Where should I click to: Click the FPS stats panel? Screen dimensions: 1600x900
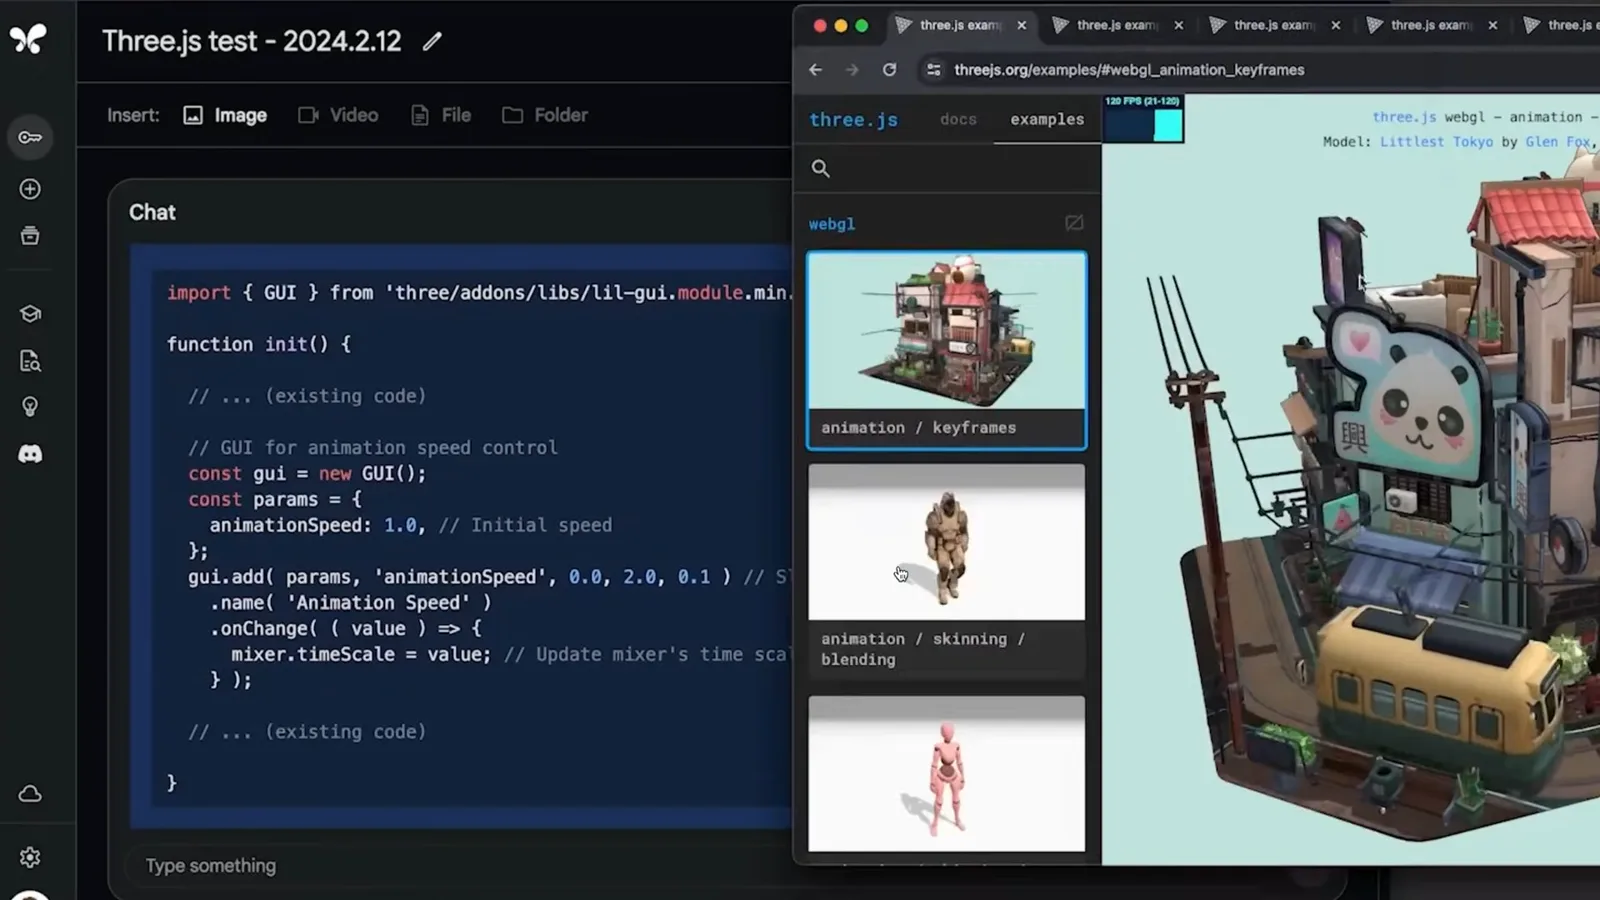pyautogui.click(x=1143, y=119)
